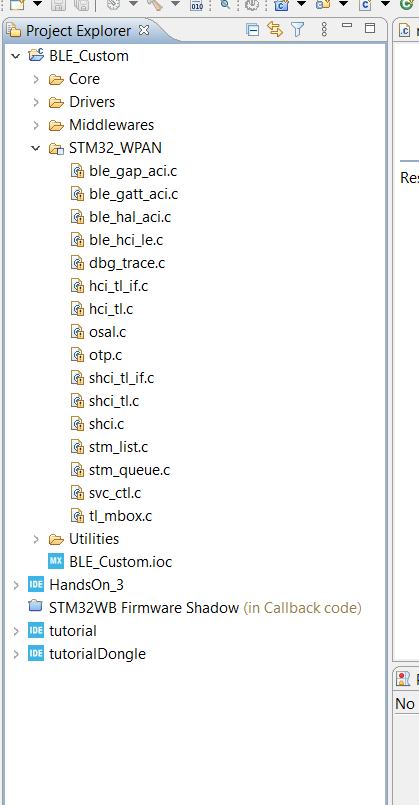
Task: Open dropdown arrow beside build hammer
Action: (175, 4)
